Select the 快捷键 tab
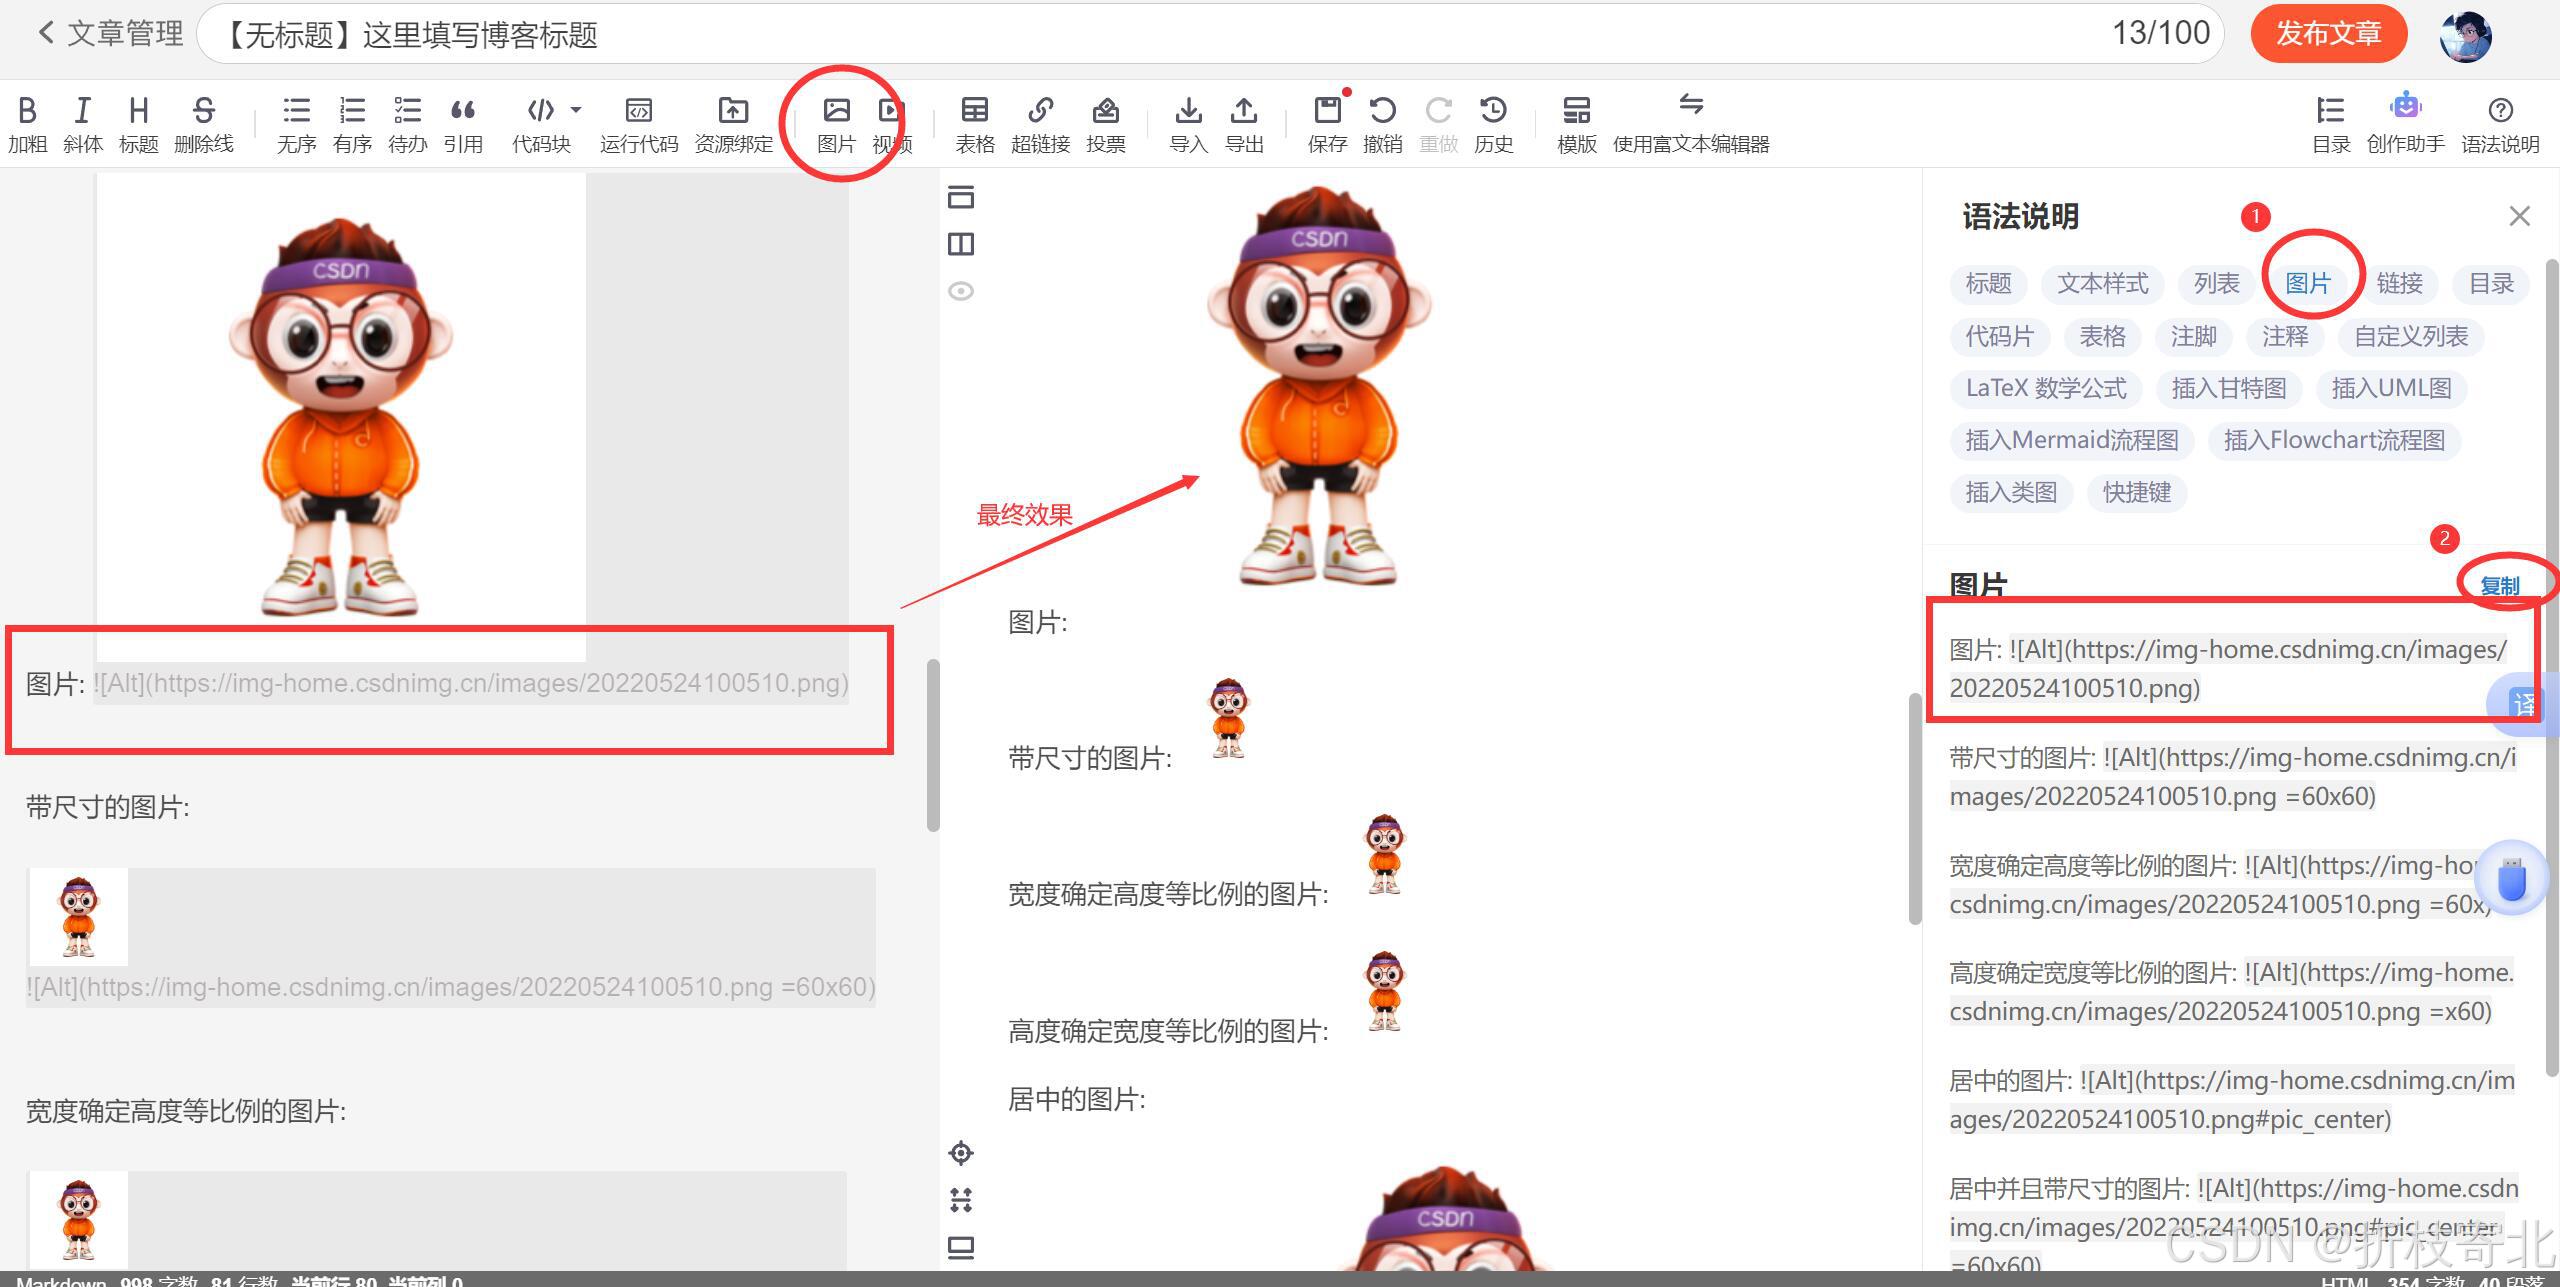Screen dimensions: 2560x1287 click(2137, 493)
